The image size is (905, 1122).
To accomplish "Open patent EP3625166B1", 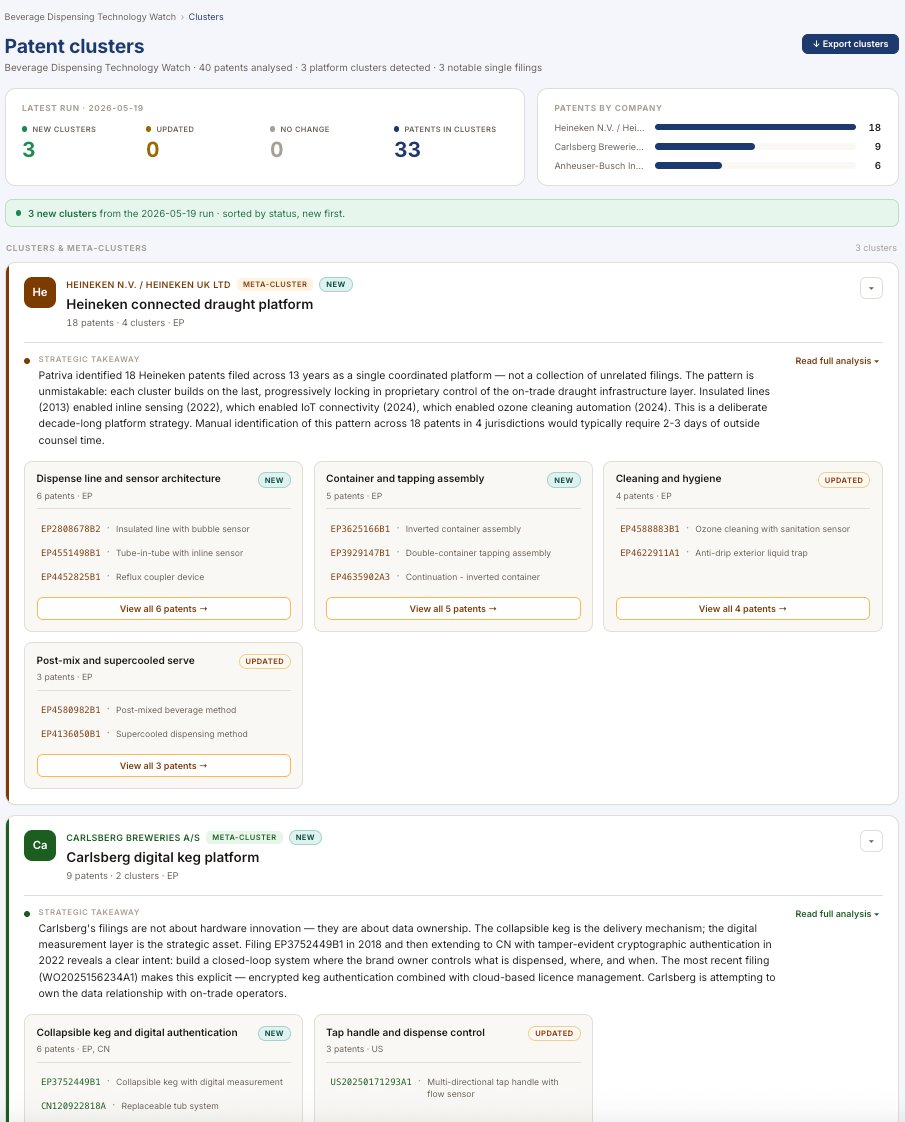I will [x=360, y=529].
